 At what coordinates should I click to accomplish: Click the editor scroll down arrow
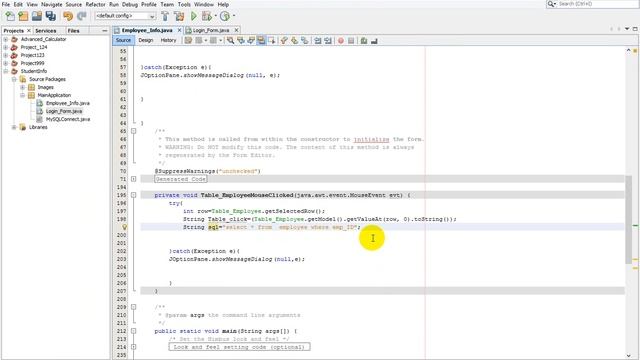click(629, 356)
